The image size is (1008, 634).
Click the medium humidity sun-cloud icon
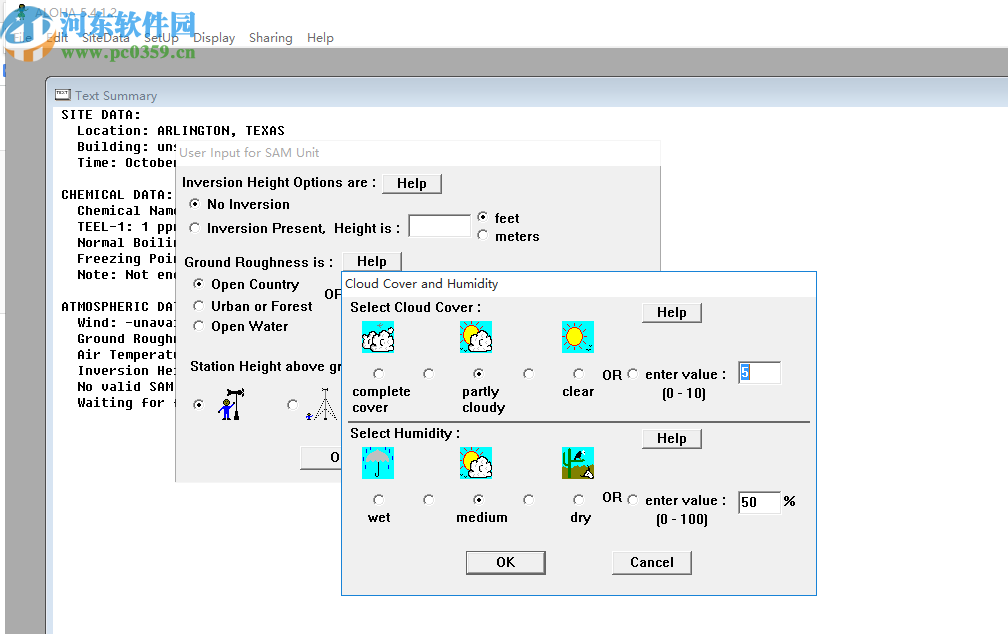click(476, 463)
